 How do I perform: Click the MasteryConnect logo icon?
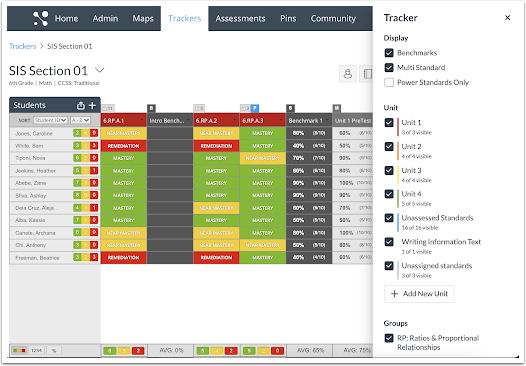click(41, 18)
